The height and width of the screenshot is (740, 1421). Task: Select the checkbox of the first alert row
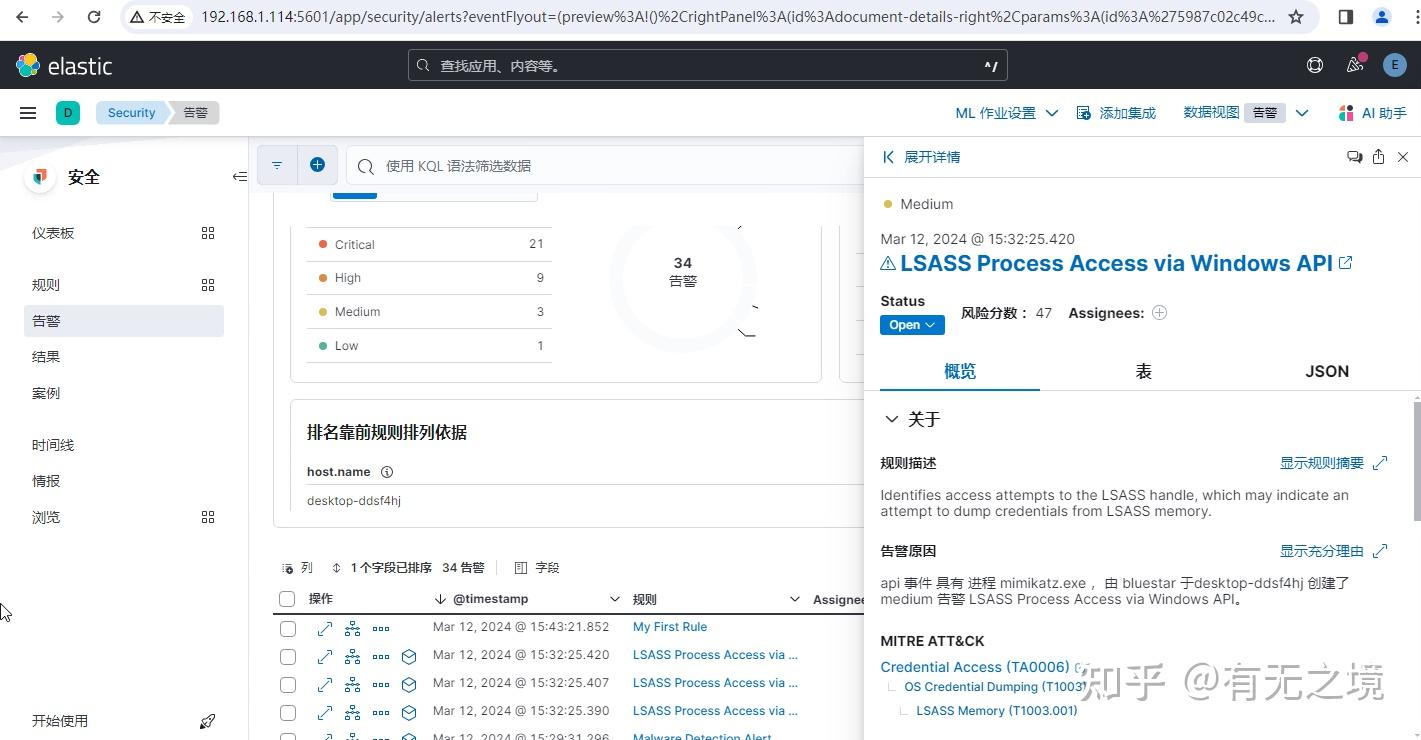(x=287, y=628)
